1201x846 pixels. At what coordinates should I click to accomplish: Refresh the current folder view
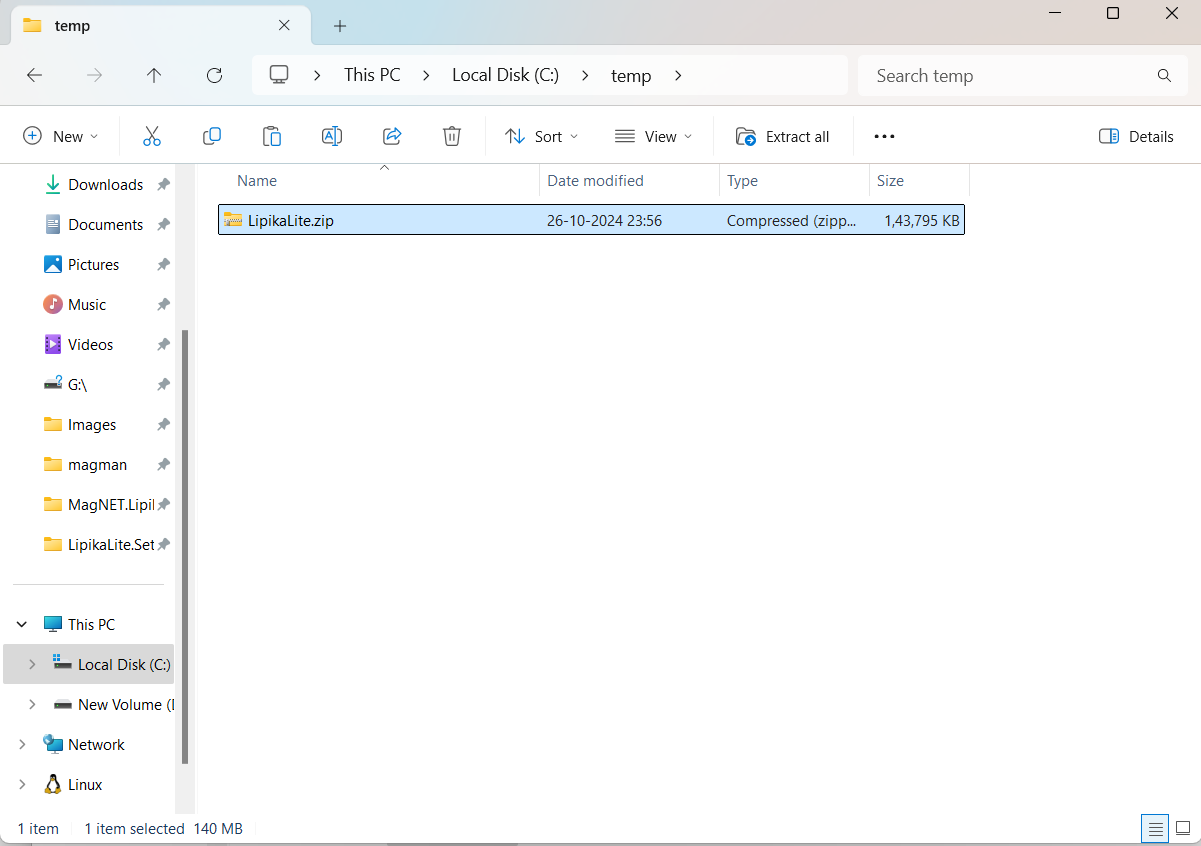[x=214, y=75]
